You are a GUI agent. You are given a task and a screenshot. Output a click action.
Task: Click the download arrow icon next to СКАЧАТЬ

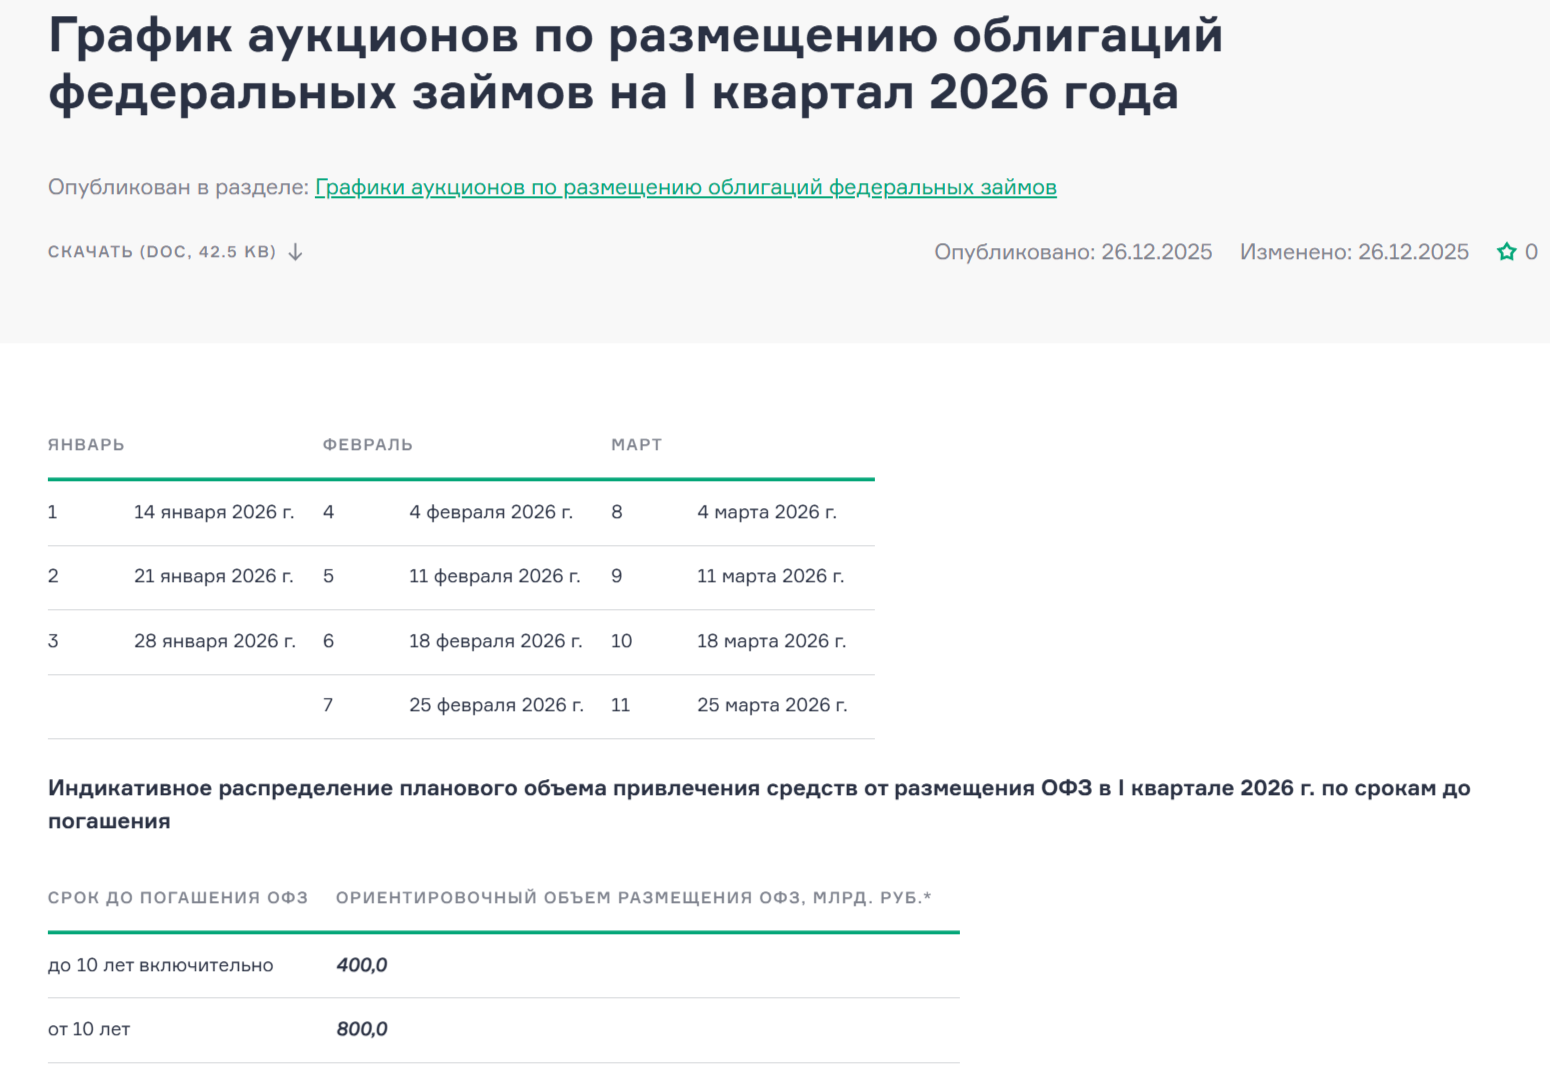pyautogui.click(x=295, y=252)
